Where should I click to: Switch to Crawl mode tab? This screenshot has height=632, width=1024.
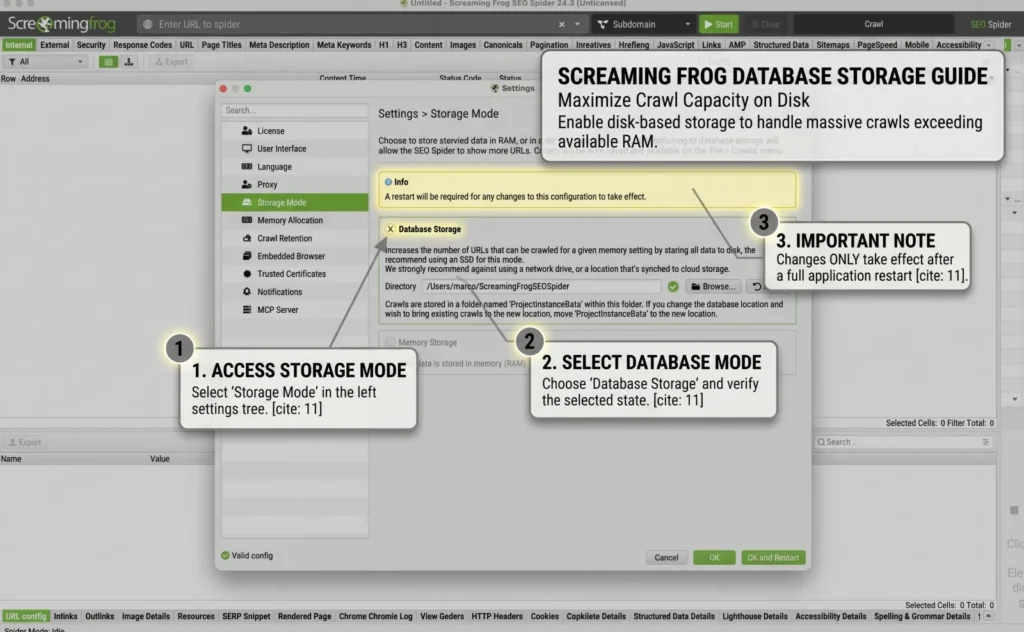[873, 24]
